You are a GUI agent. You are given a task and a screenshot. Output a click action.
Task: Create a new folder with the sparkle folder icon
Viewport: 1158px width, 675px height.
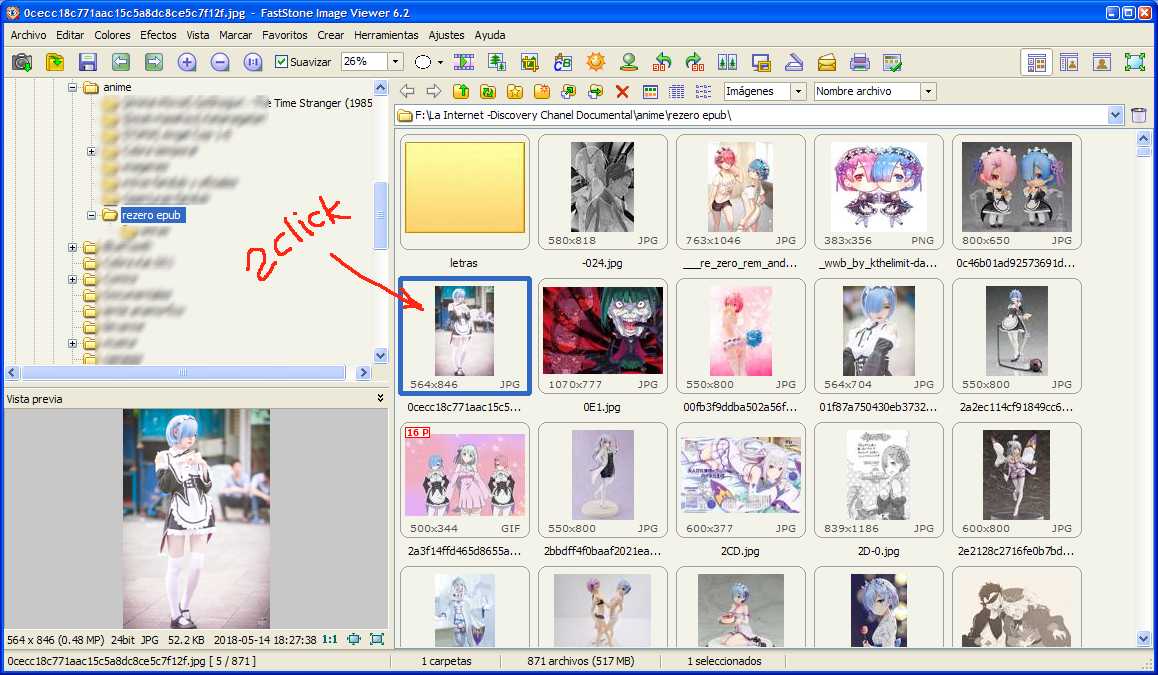pyautogui.click(x=541, y=92)
